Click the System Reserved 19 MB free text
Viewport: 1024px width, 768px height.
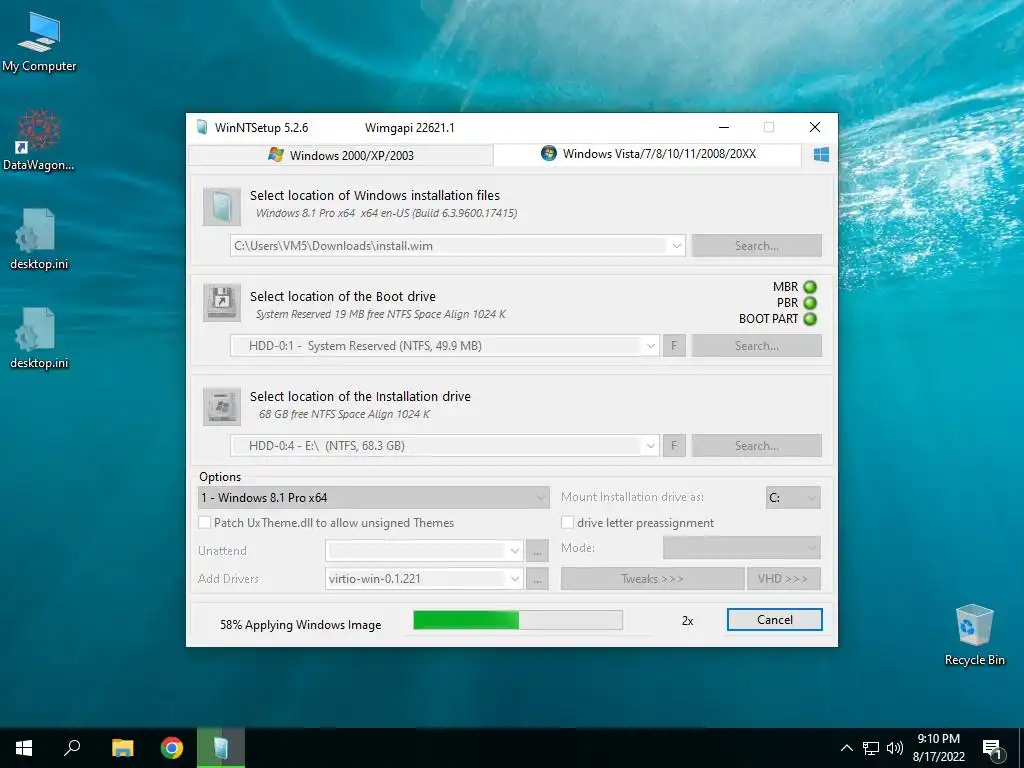[x=381, y=314]
